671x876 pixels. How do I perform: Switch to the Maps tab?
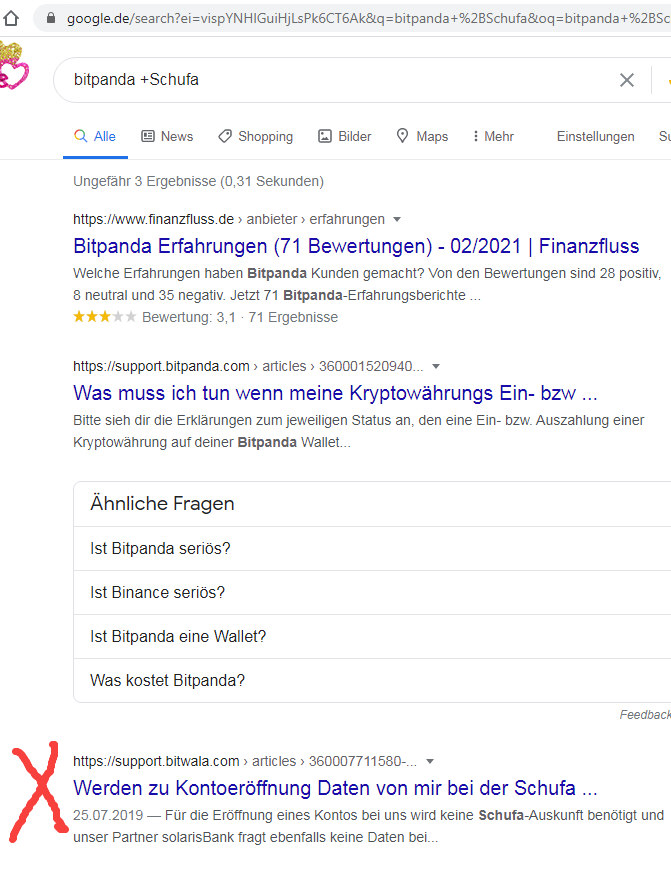(422, 136)
